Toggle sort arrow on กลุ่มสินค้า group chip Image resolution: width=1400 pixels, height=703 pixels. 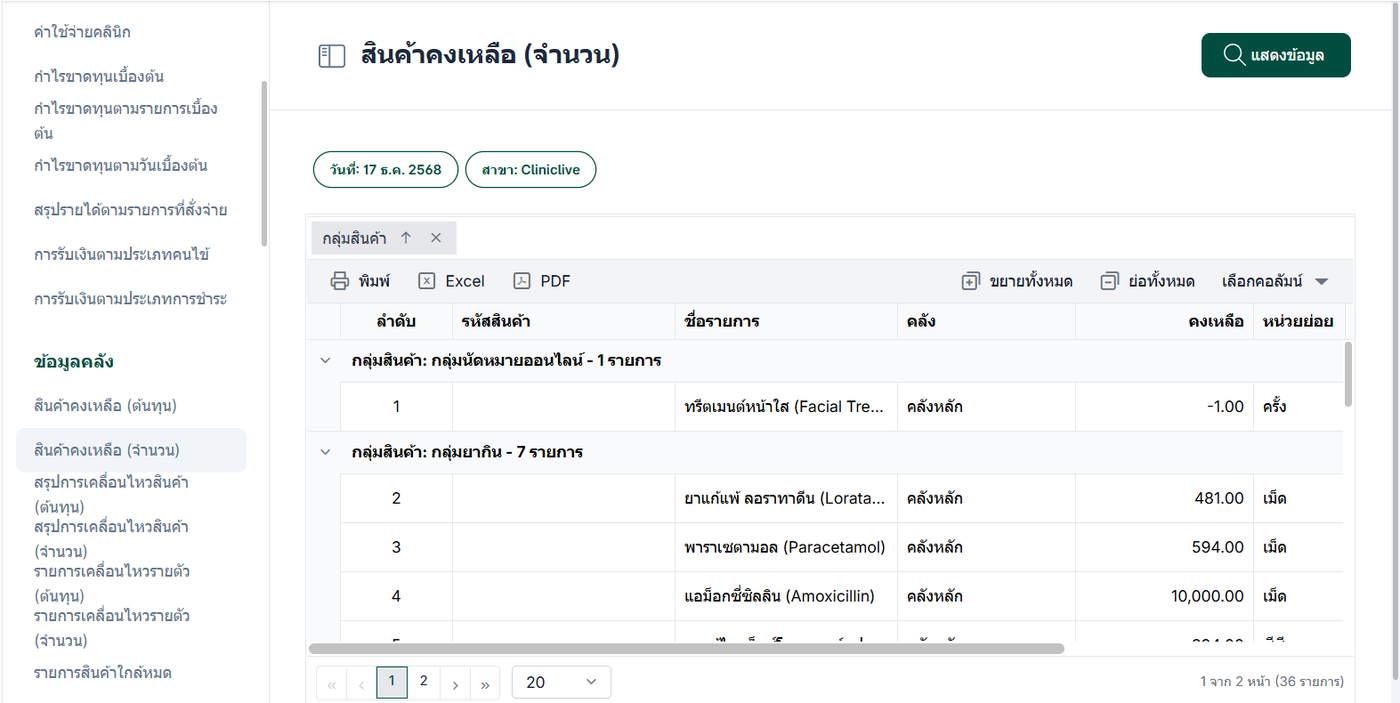[x=406, y=238]
